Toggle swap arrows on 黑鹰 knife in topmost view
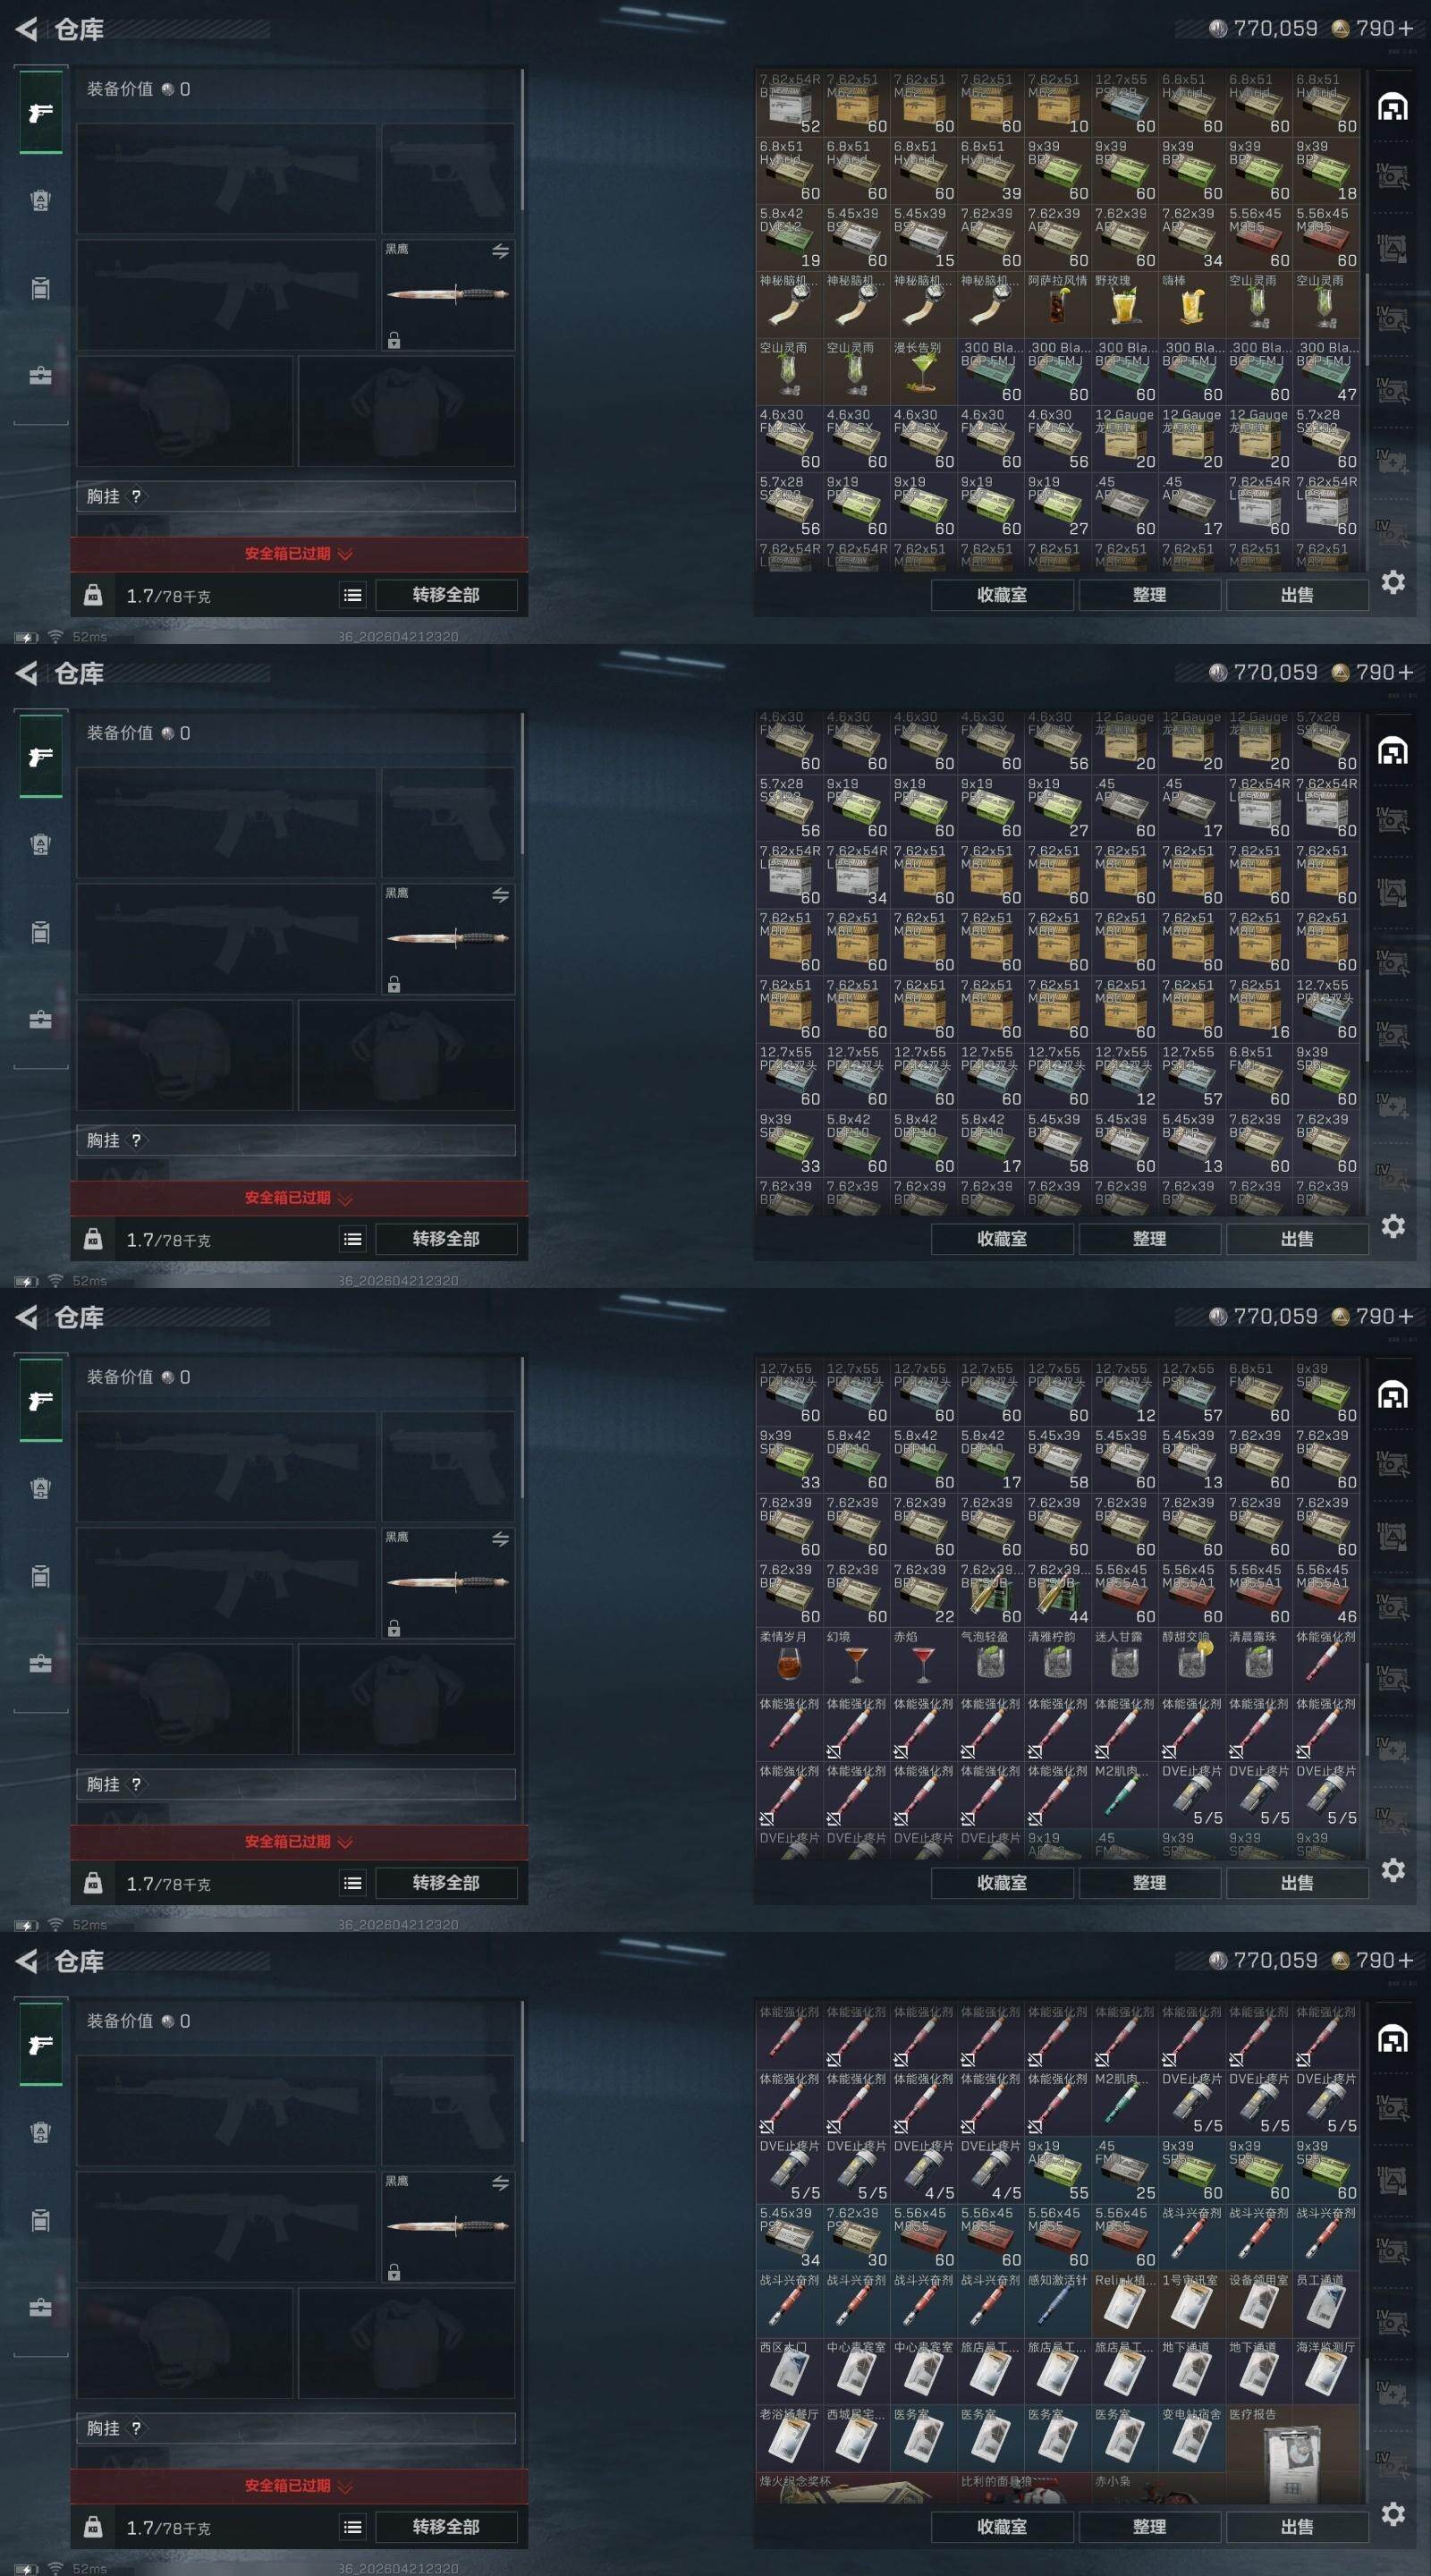Screen dimensions: 1431x2576 500,251
